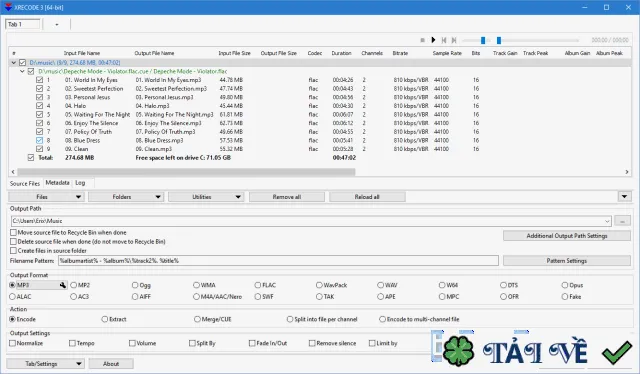640x374 pixels.
Task: Select Opus output format
Action: pyautogui.click(x=565, y=285)
